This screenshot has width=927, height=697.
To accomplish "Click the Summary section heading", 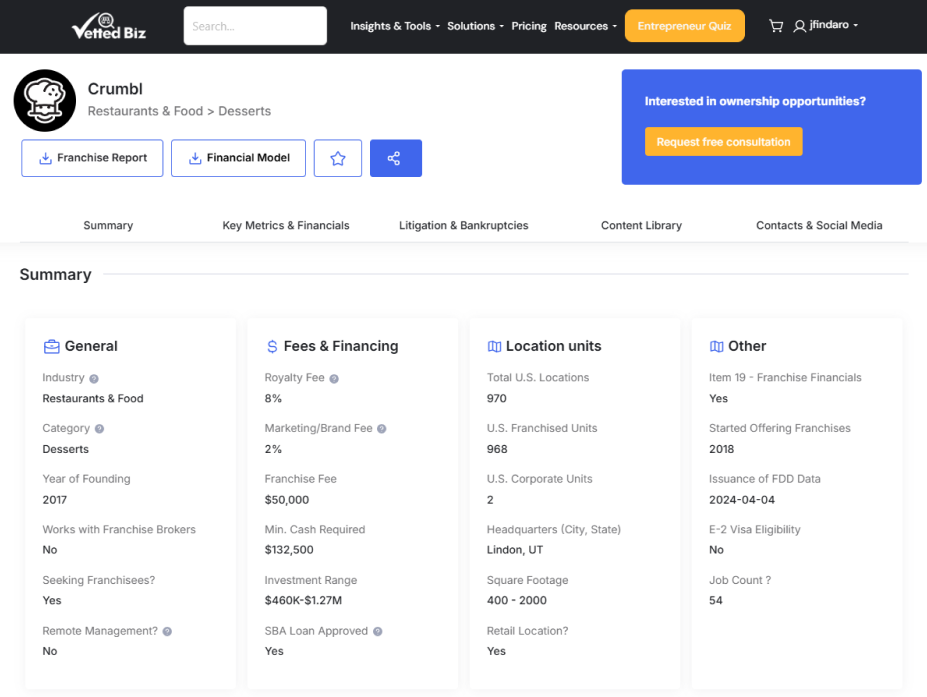I will tap(56, 274).
